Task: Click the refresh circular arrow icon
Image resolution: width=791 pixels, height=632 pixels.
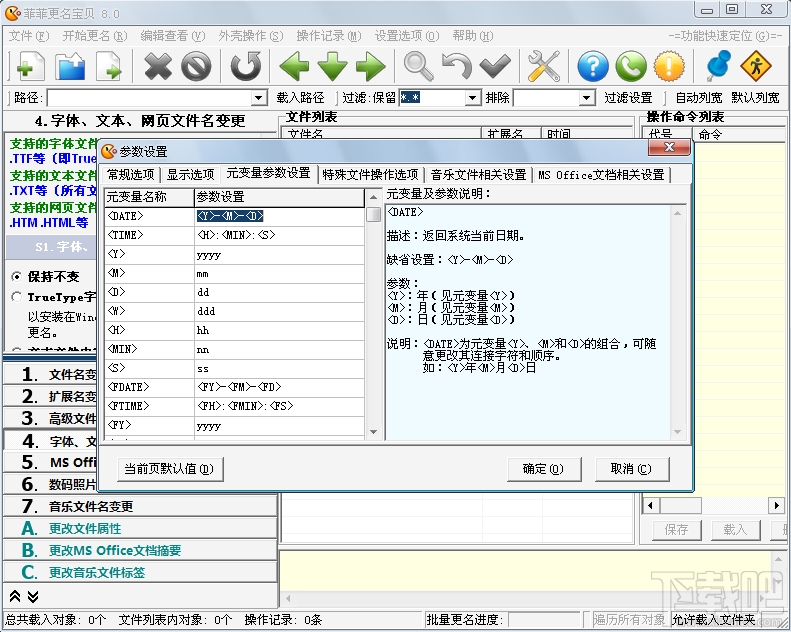Action: tap(246, 66)
